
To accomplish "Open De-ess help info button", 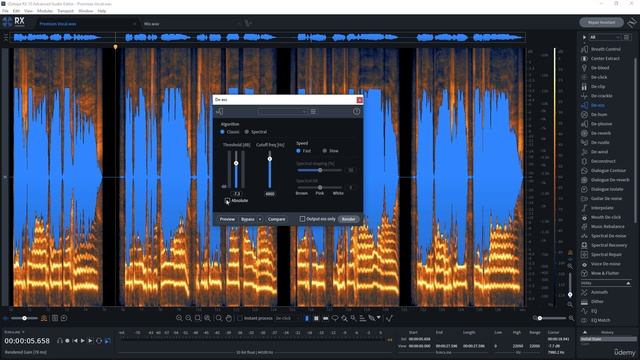I will (356, 111).
